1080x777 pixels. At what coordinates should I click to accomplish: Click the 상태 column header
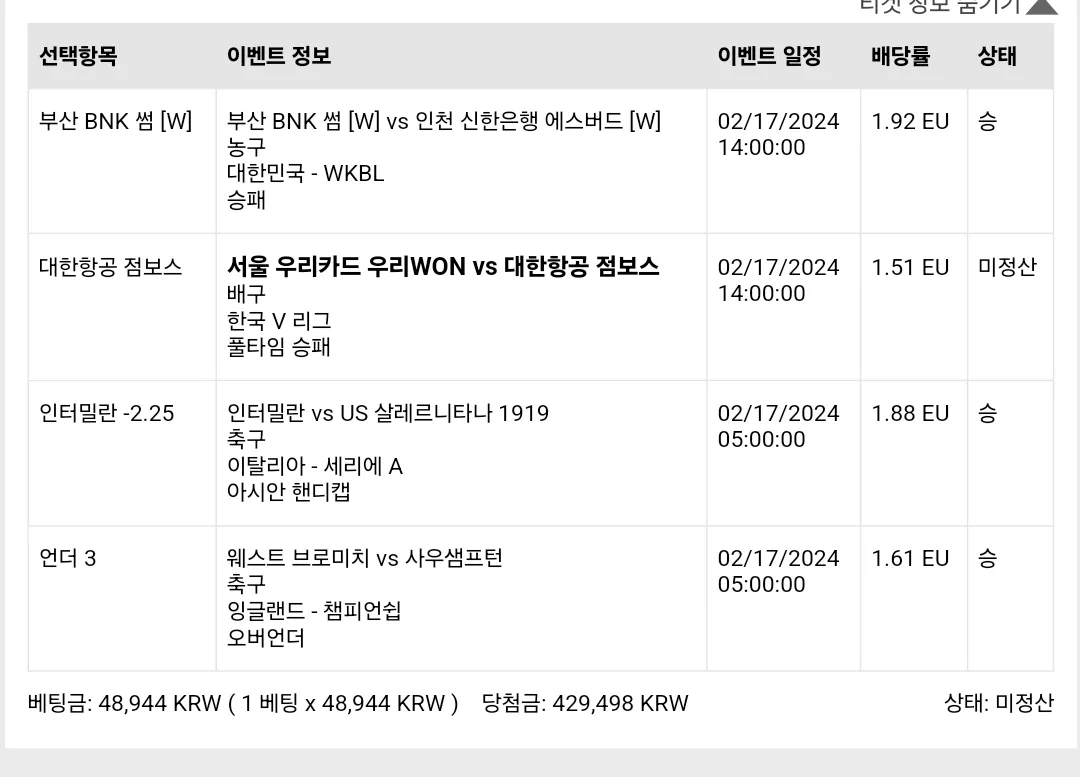tap(997, 56)
